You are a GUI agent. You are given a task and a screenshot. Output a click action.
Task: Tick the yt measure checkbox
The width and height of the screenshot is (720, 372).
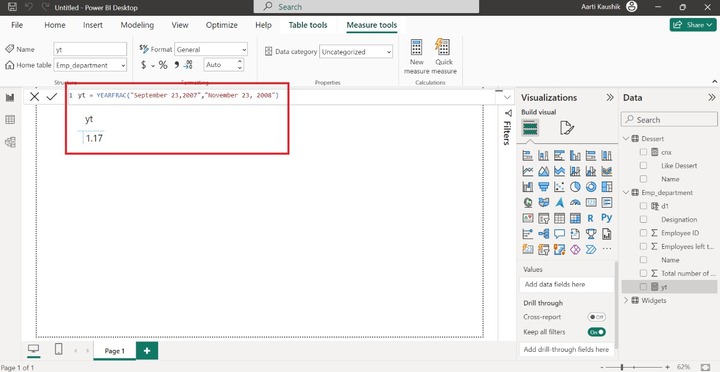click(643, 287)
